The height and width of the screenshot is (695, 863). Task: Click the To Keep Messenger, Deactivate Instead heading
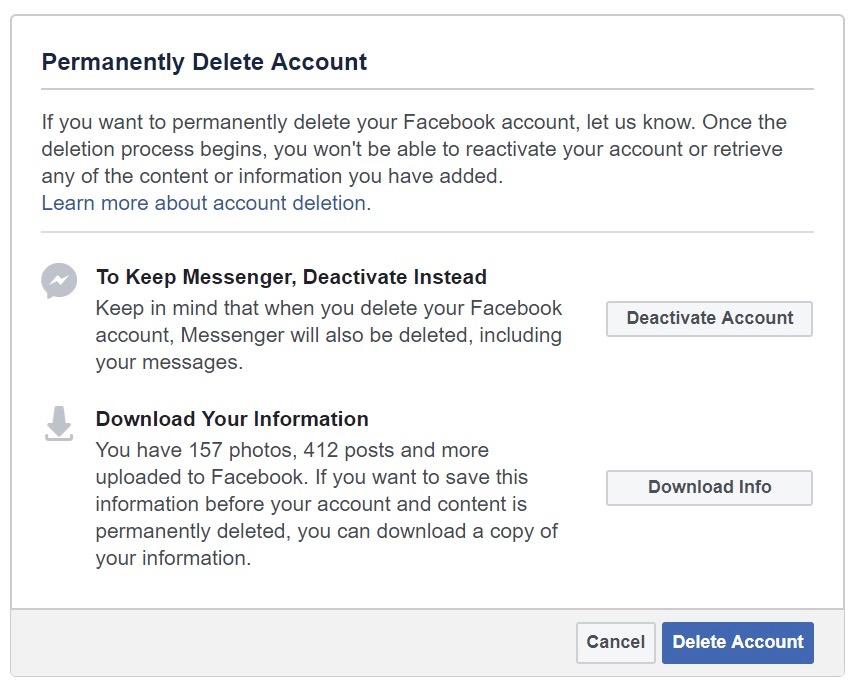tap(291, 277)
